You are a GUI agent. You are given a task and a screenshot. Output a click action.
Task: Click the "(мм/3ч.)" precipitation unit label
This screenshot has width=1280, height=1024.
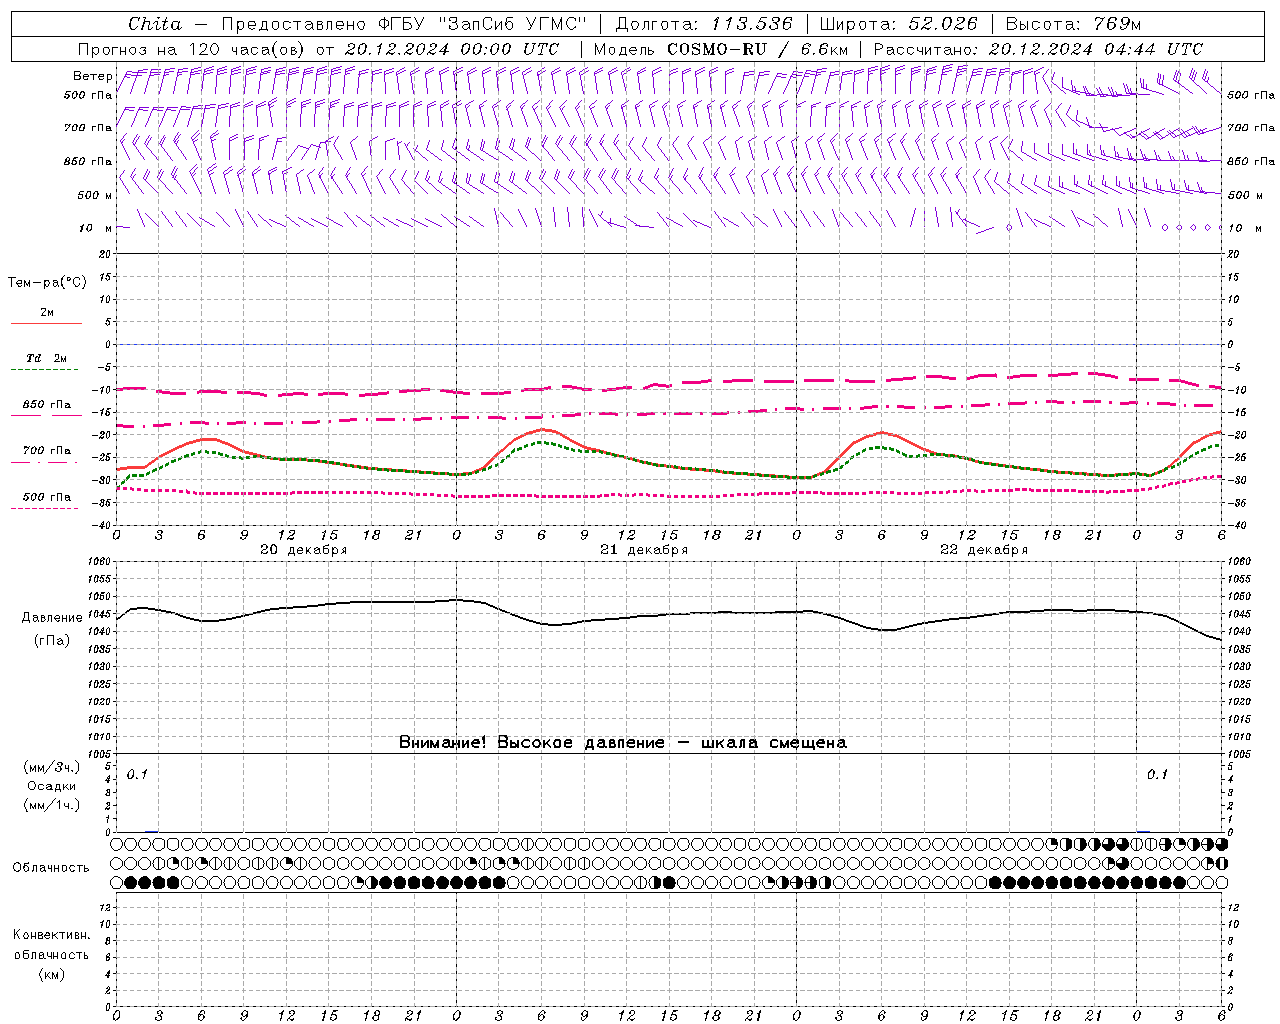coord(51,767)
